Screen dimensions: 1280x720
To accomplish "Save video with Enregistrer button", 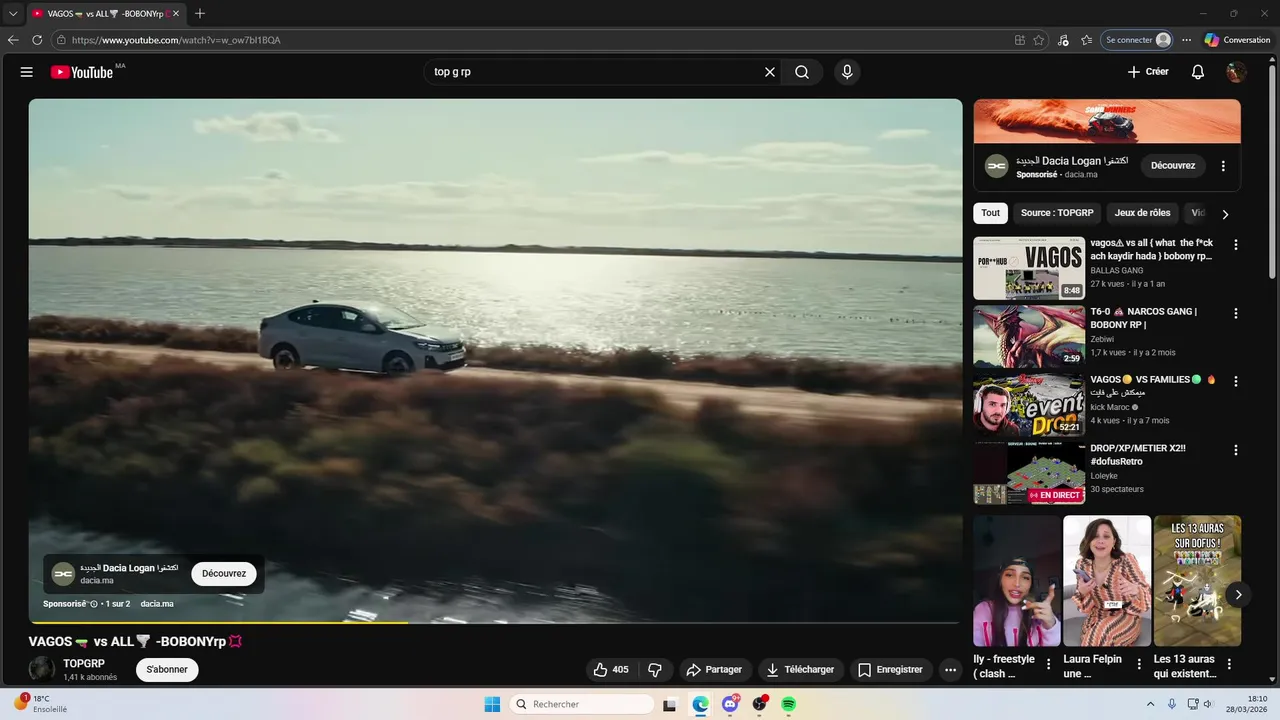I will point(890,669).
